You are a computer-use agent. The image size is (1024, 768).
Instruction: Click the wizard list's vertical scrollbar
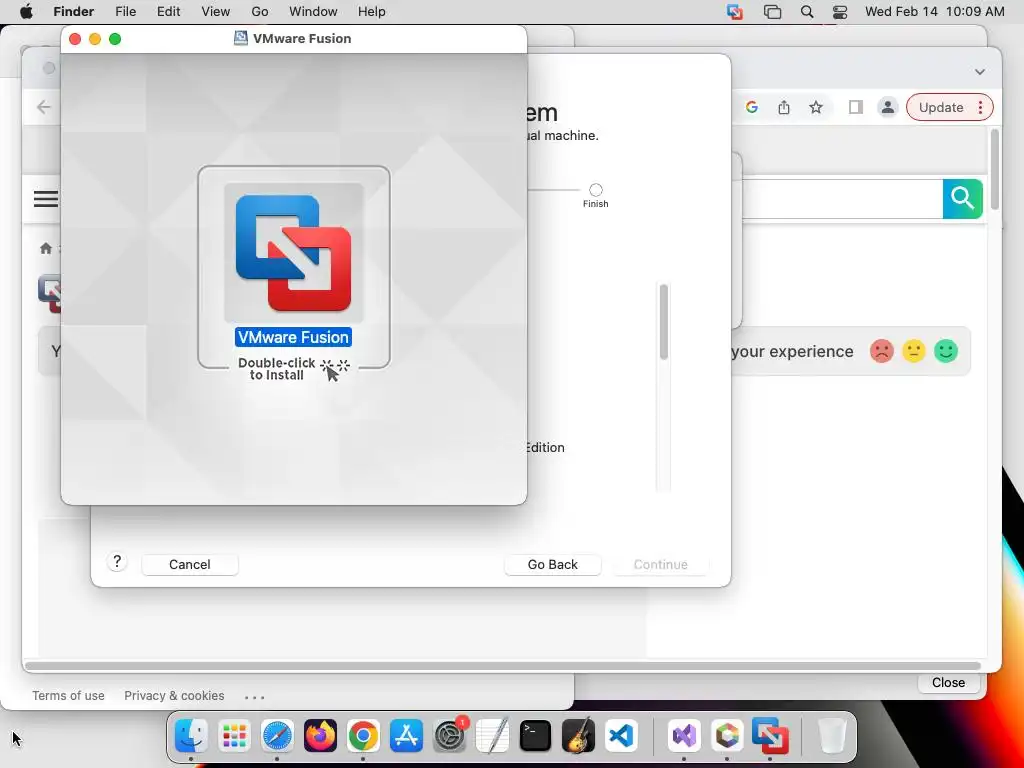coord(664,321)
